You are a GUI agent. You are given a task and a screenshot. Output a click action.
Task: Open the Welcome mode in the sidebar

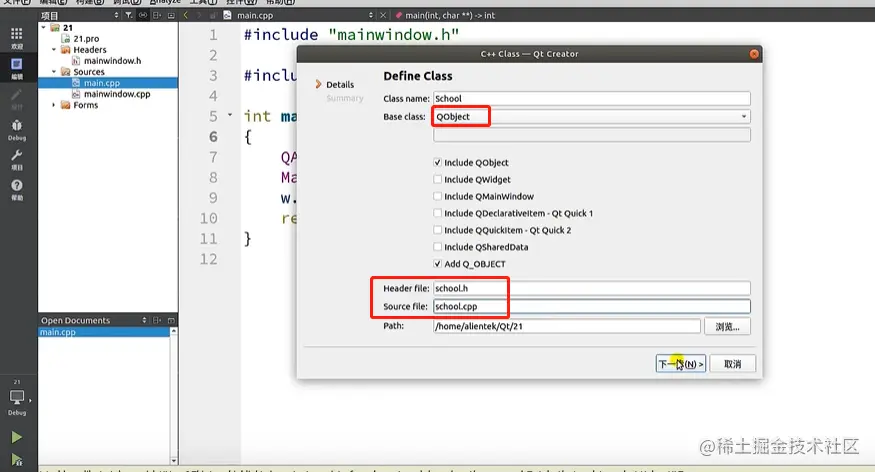pyautogui.click(x=17, y=38)
